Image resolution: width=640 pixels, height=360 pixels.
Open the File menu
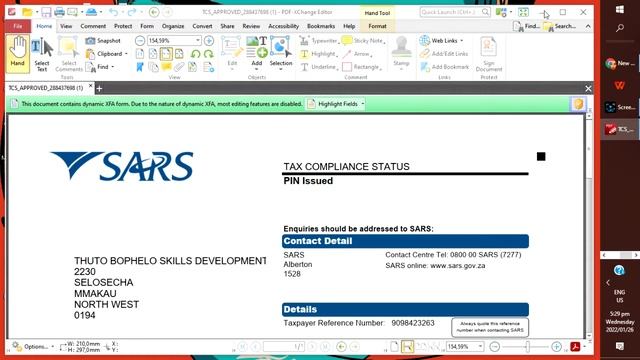click(x=18, y=26)
